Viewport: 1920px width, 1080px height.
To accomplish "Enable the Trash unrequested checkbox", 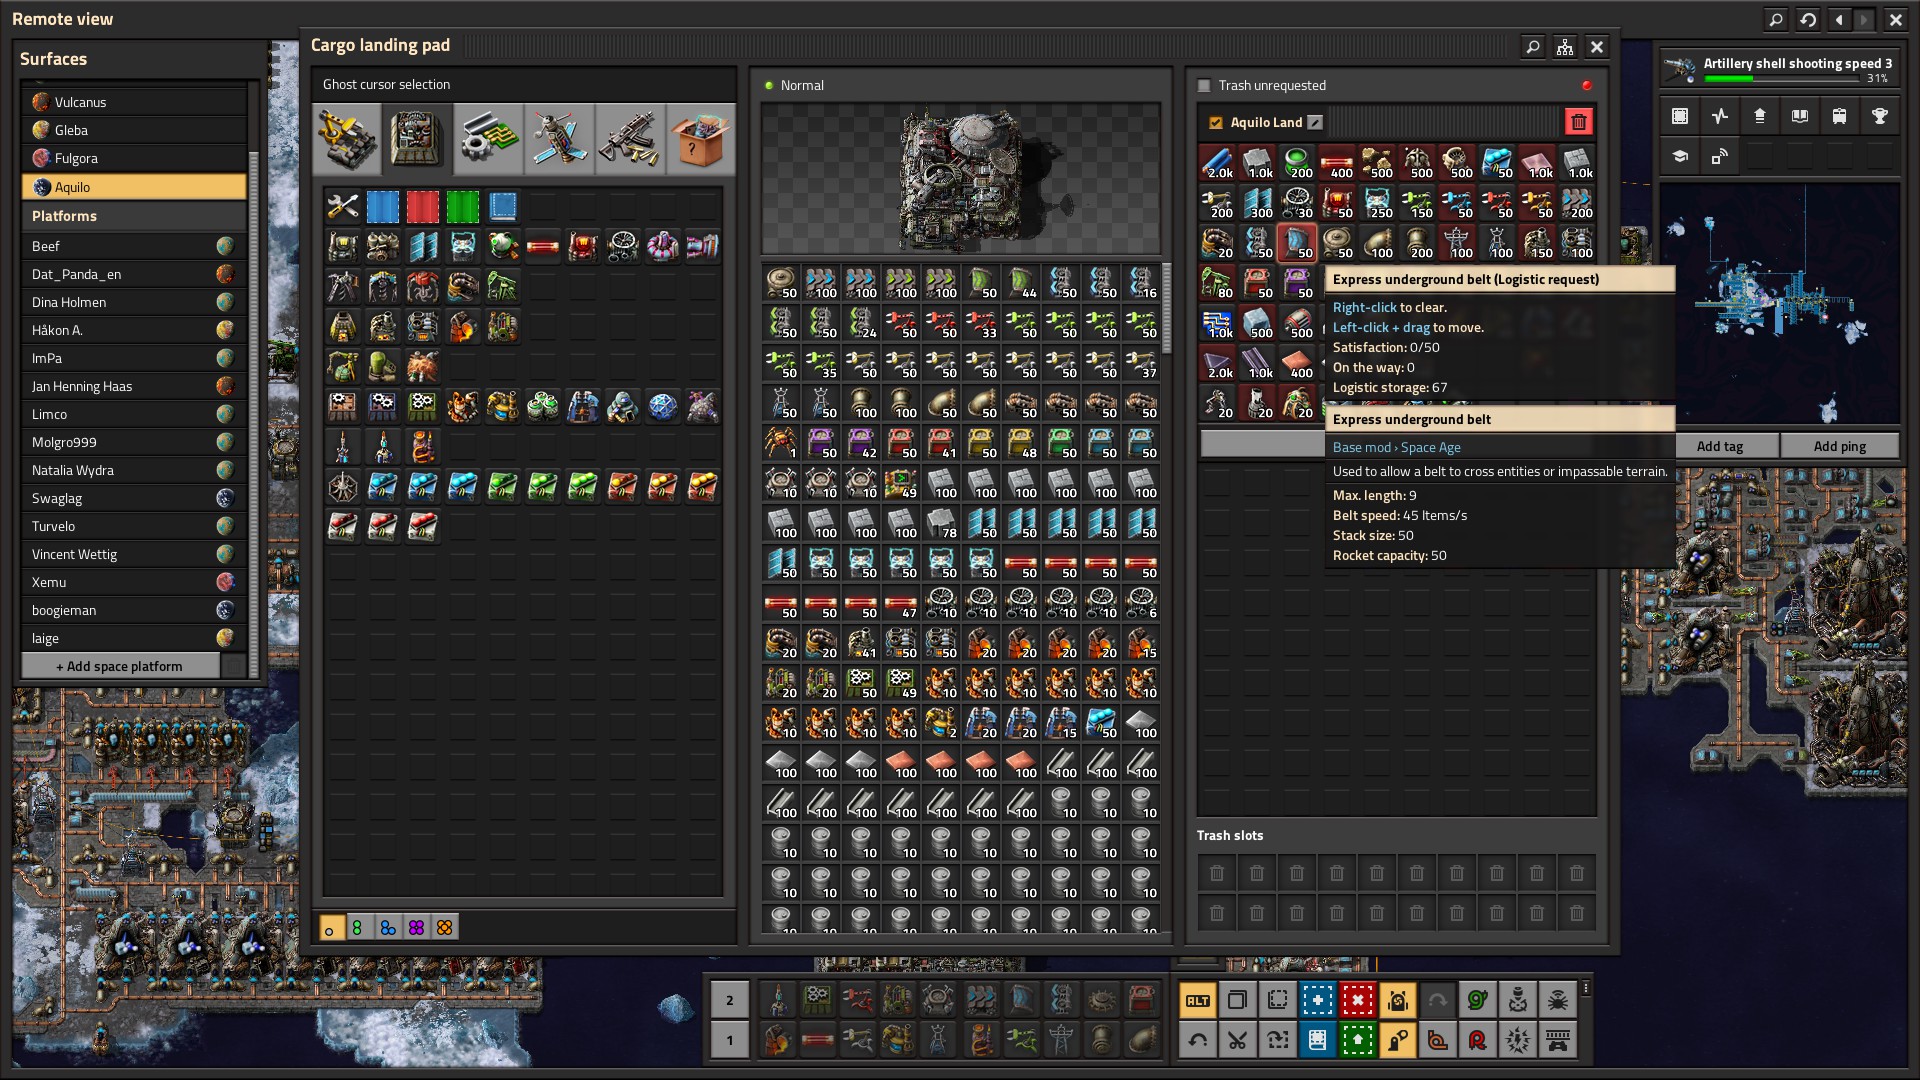I will [x=1204, y=86].
